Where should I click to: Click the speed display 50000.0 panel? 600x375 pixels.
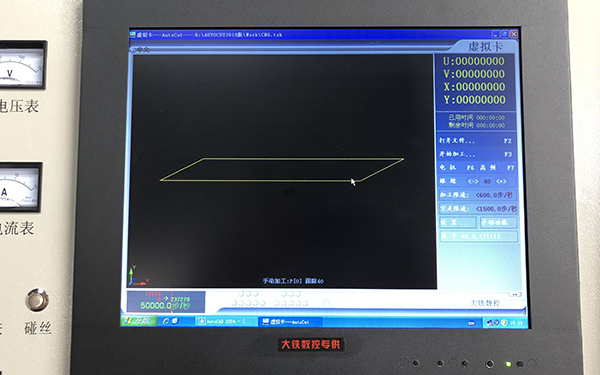[166, 302]
